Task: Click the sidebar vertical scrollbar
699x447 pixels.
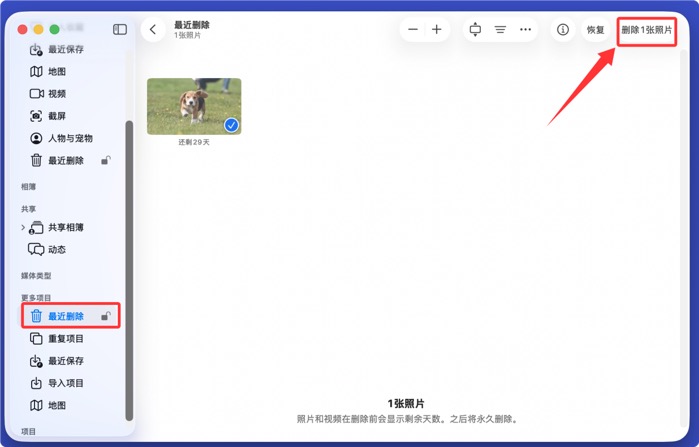Action: coord(129,271)
